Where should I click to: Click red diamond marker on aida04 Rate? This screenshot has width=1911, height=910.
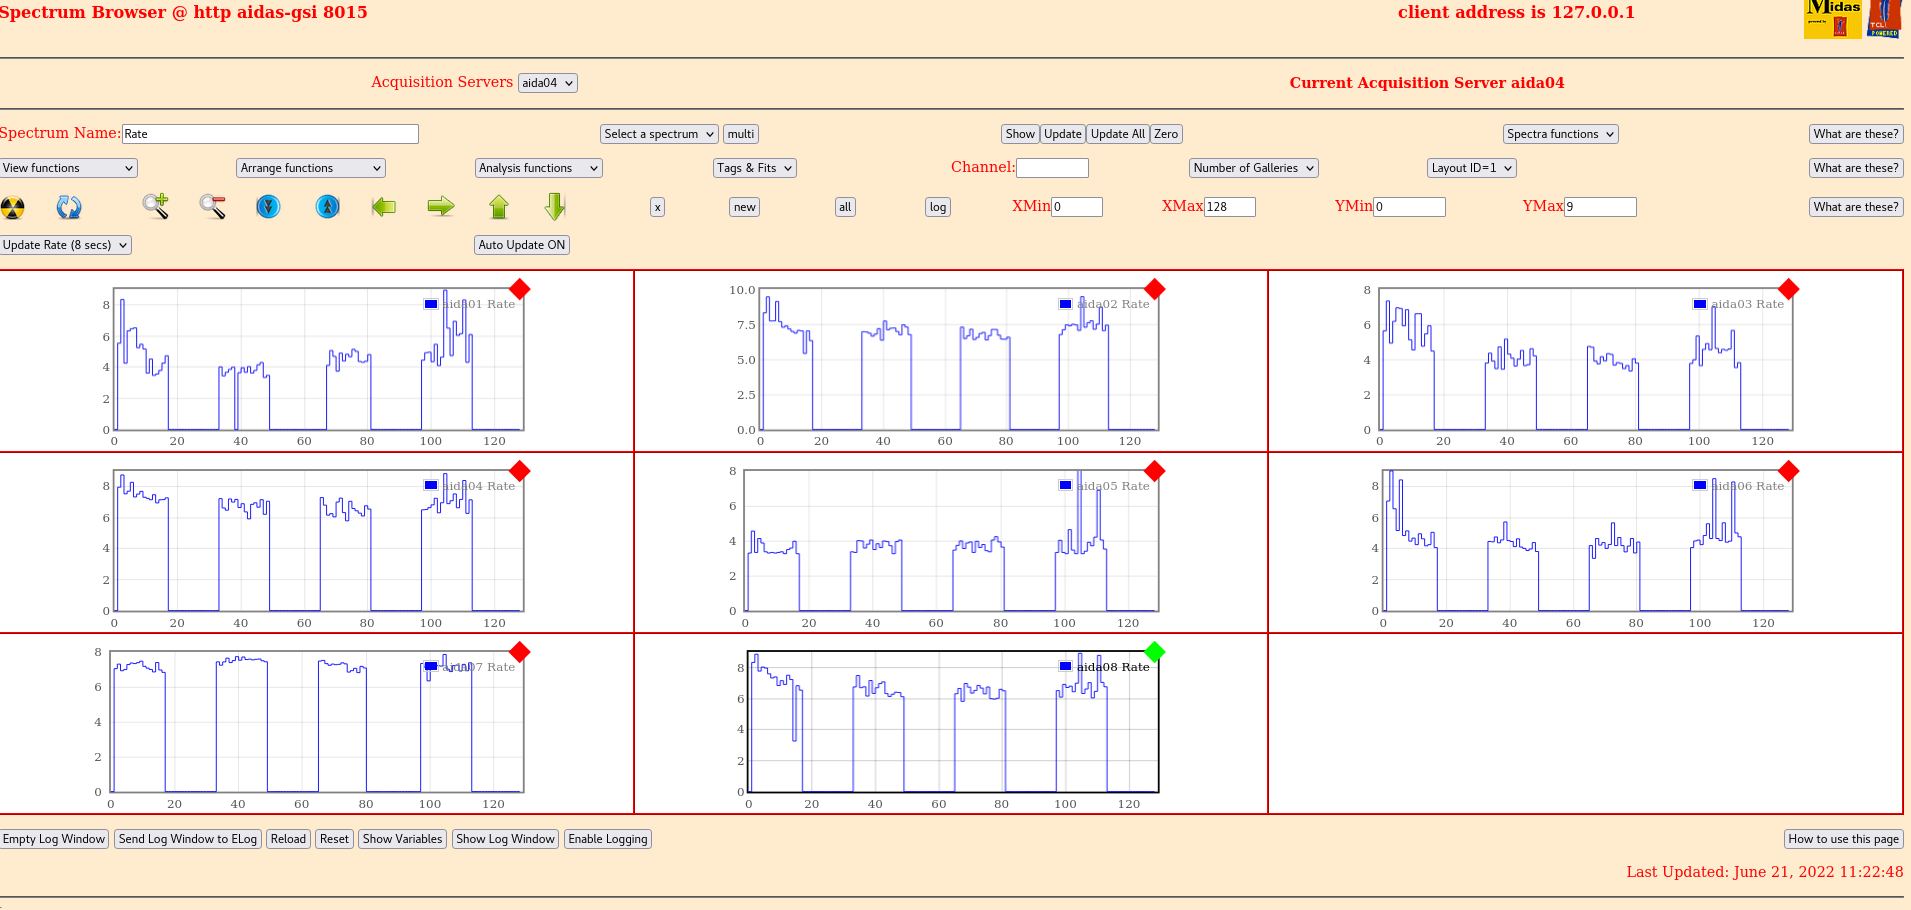(520, 471)
